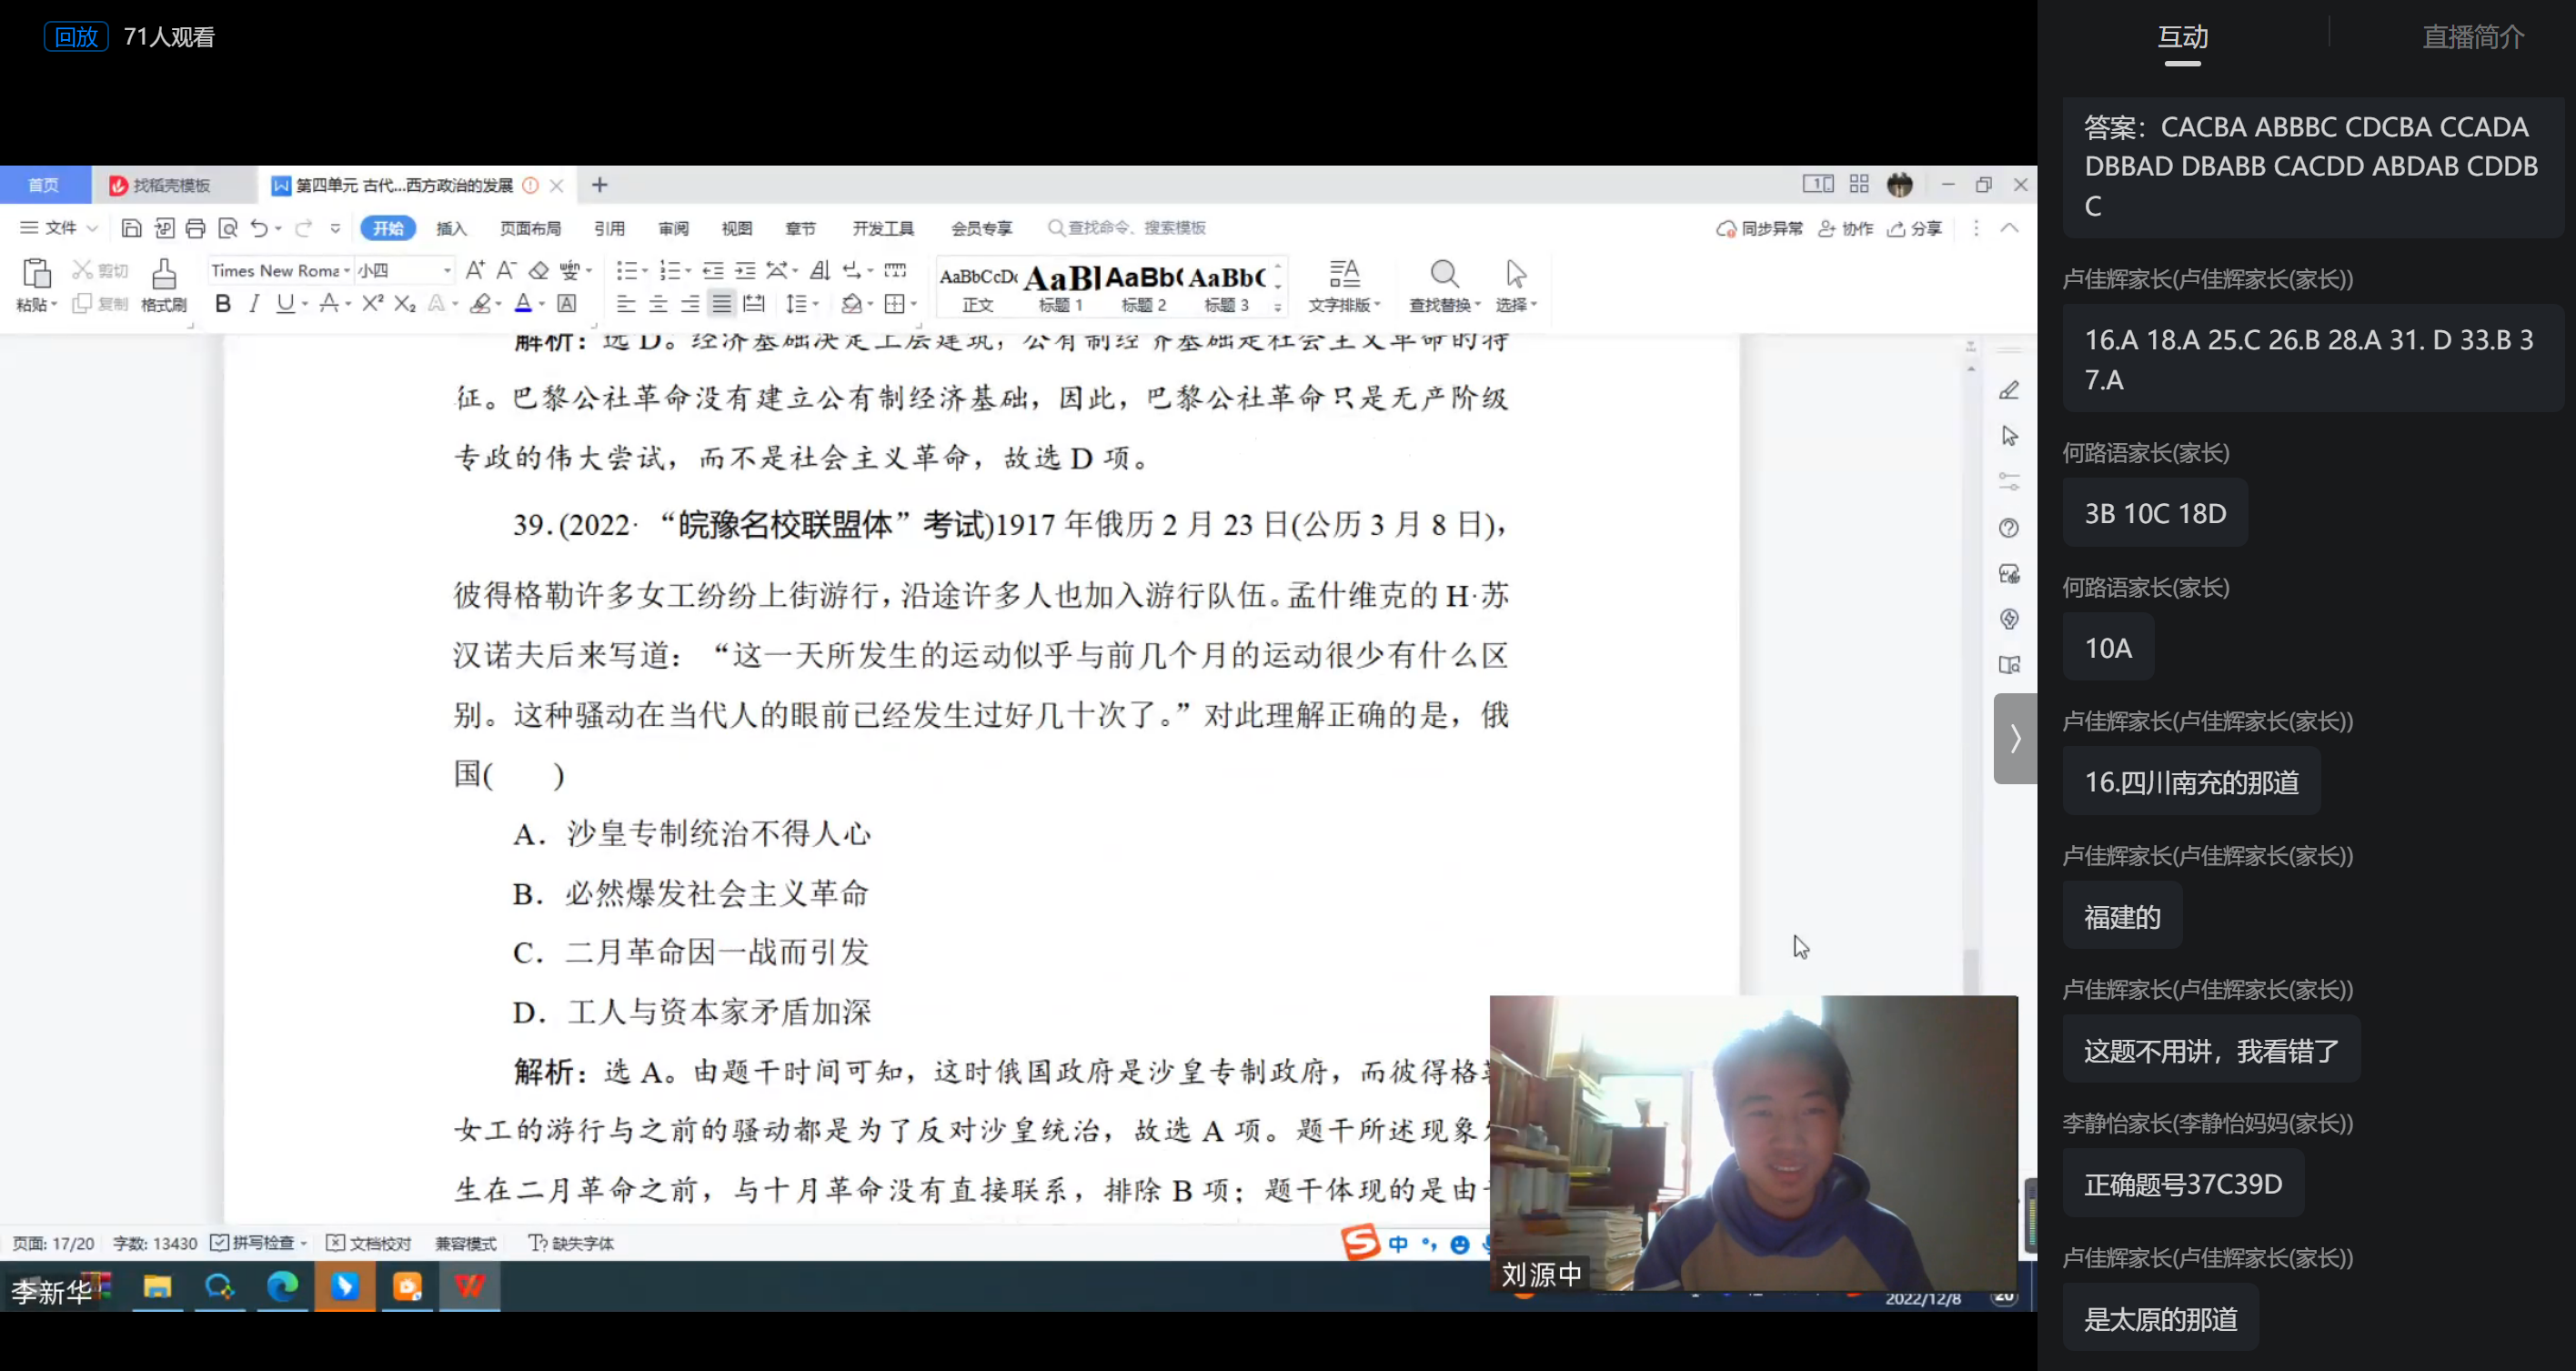Switch to the 直播简介 tab
Viewport: 2576px width, 1371px height.
point(2473,37)
